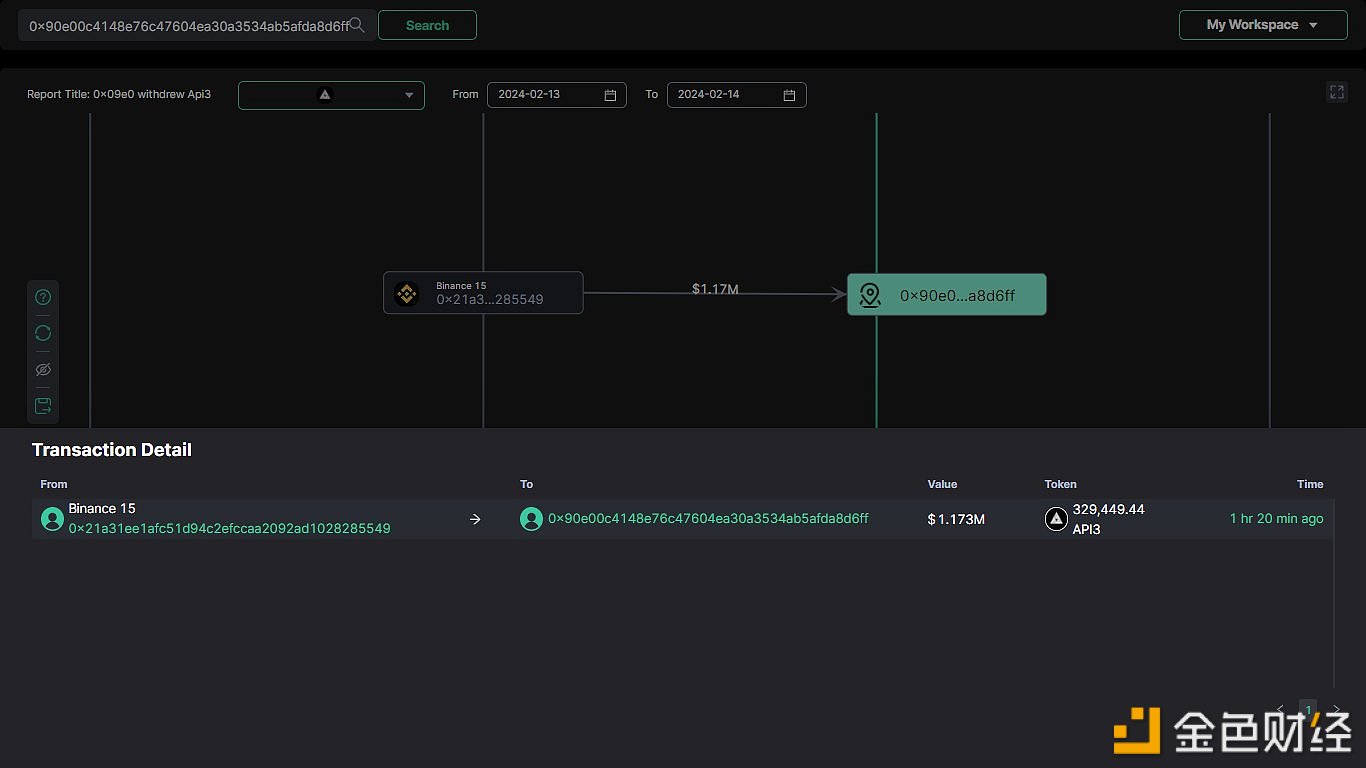This screenshot has width=1366, height=768.
Task: Click the Transaction Detail heading
Action: 112,450
